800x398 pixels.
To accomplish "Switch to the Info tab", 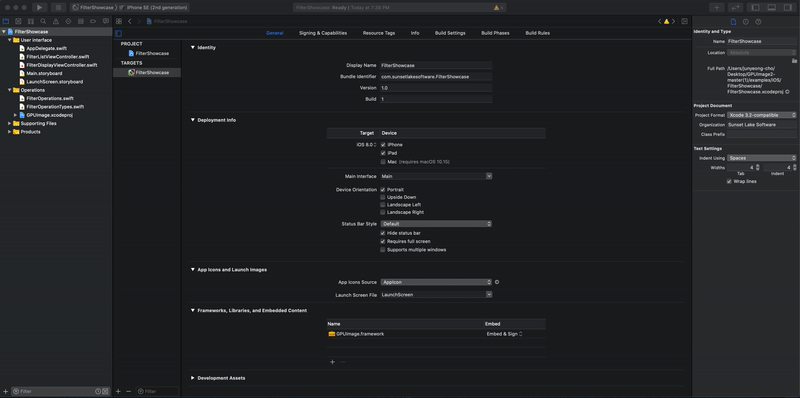I will [415, 33].
